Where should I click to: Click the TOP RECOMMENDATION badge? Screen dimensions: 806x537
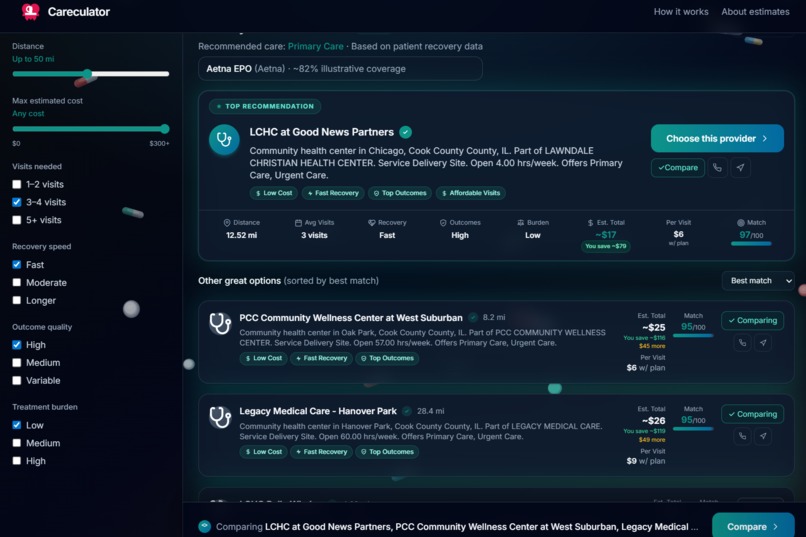coord(265,106)
